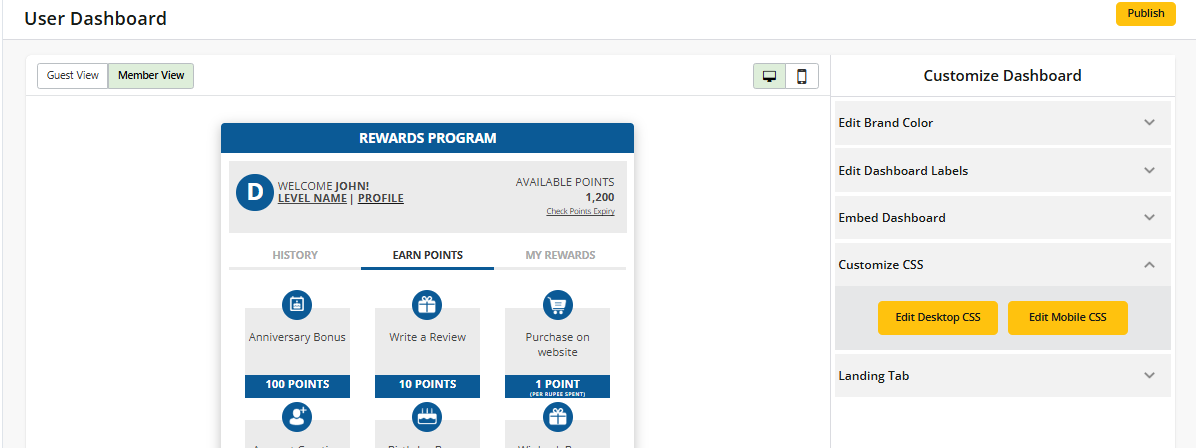Click the WELCOME JOHN! text
The image size is (1196, 448).
(323, 186)
